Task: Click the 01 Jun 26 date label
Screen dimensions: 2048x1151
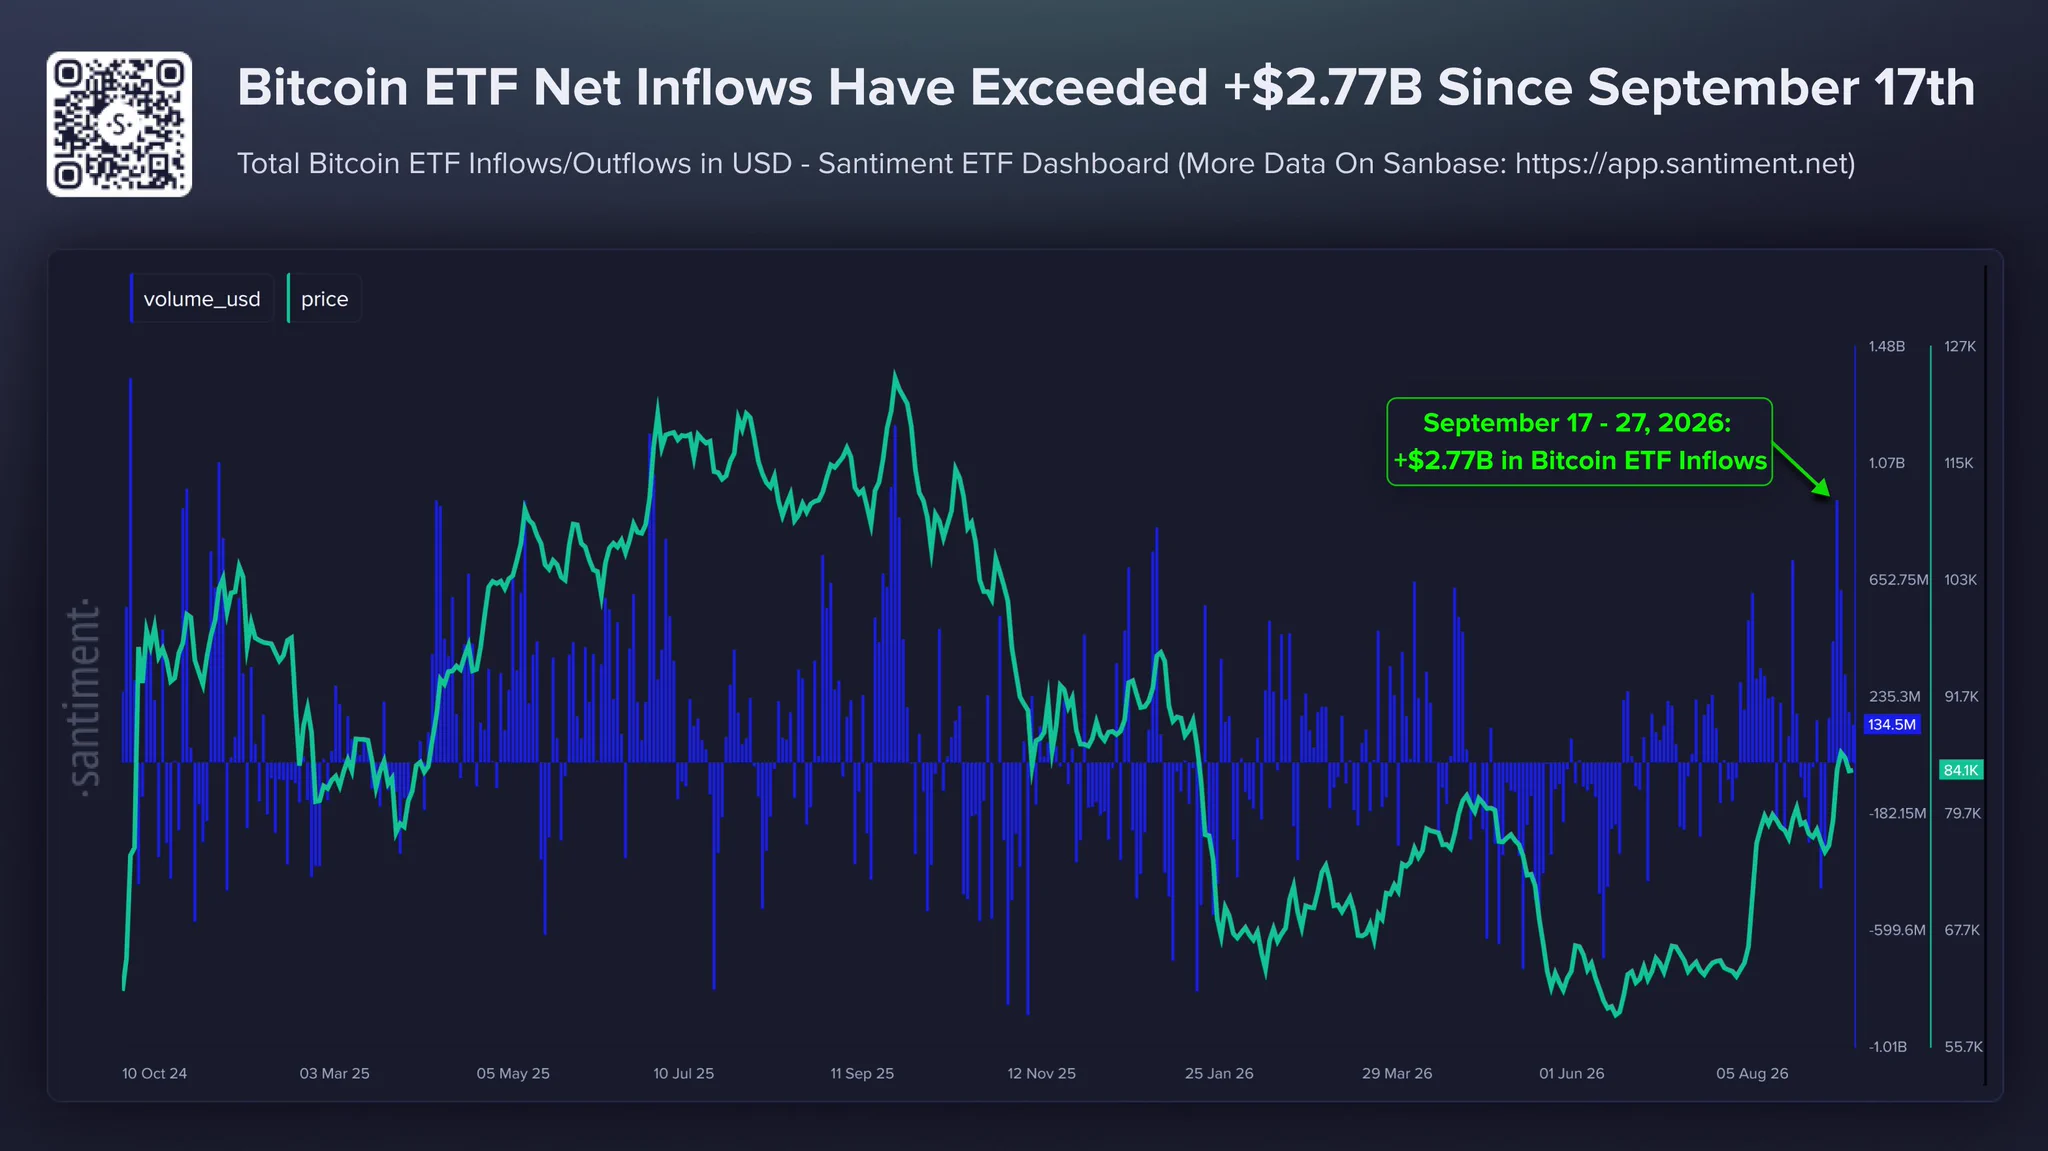Action: click(1571, 1074)
